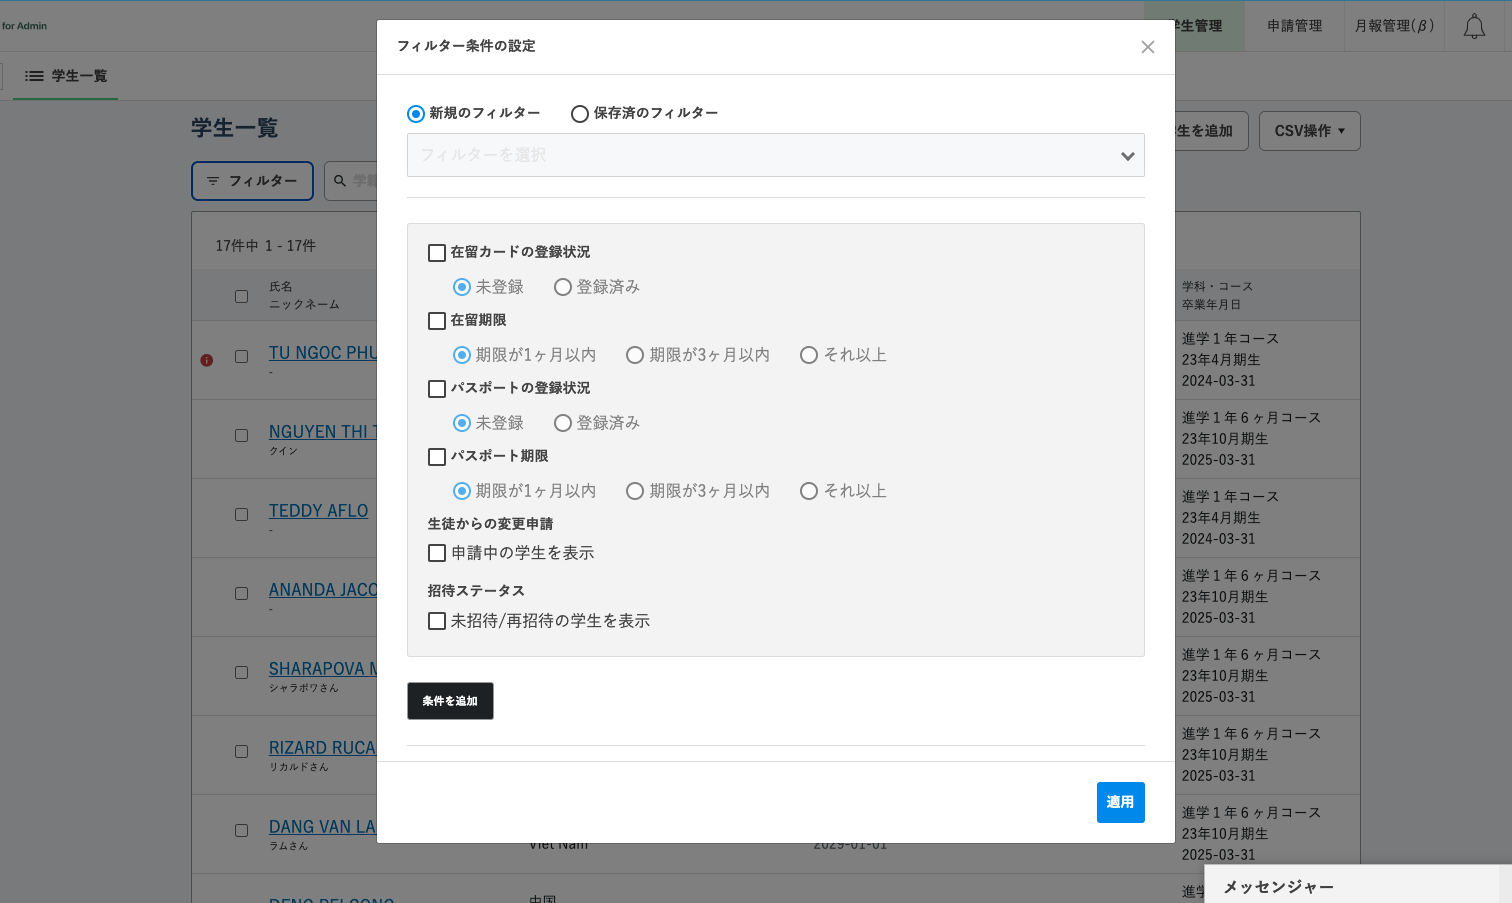Enable 在留期限 checkbox

437,321
